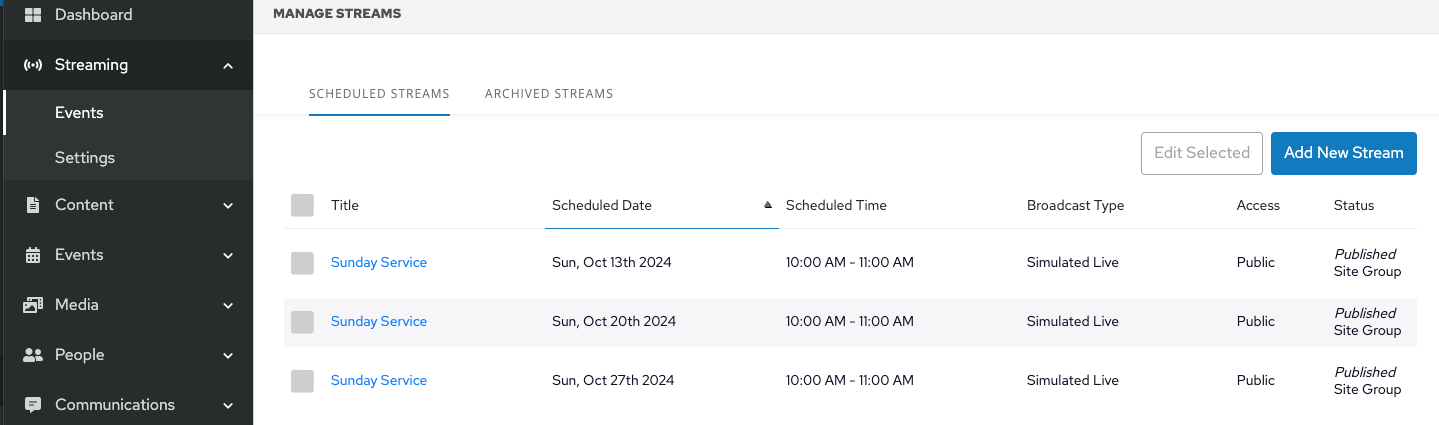Click the Scheduled Date sort arrow
This screenshot has width=1439, height=425.
(x=768, y=205)
